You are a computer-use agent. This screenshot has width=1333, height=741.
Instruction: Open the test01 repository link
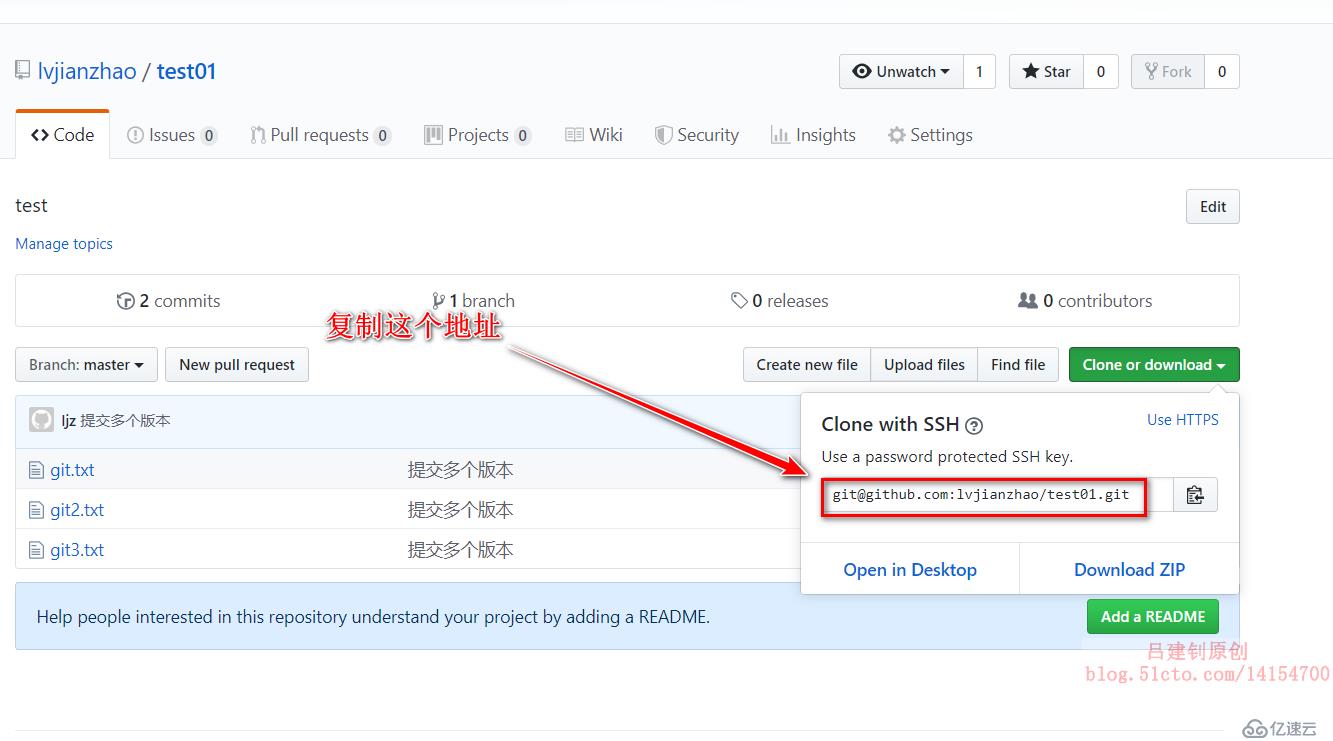186,71
